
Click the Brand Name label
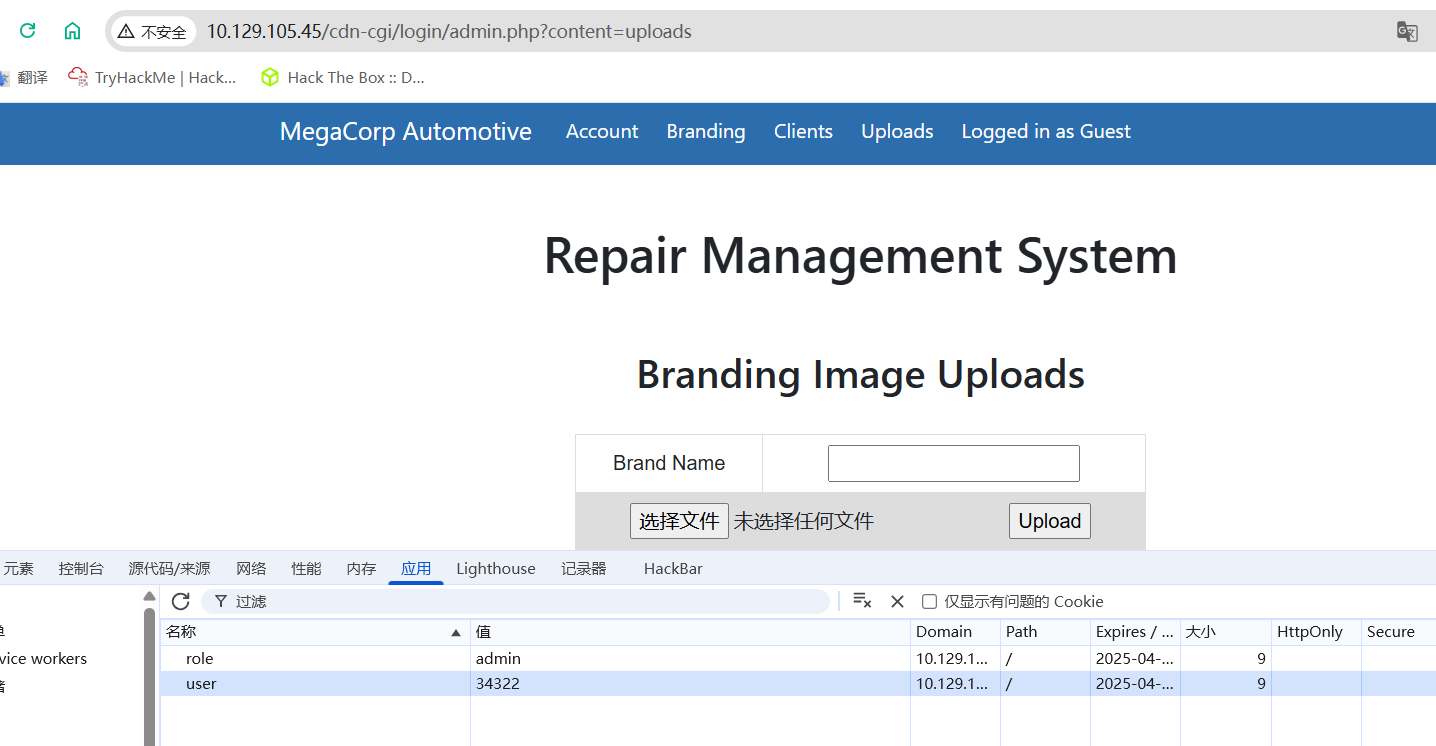click(669, 463)
